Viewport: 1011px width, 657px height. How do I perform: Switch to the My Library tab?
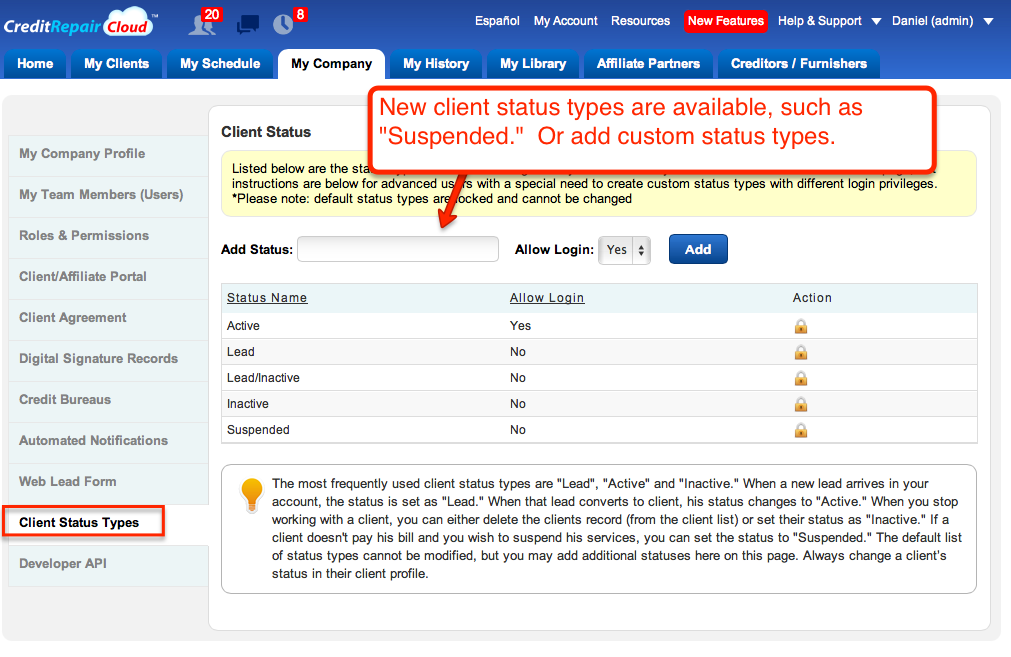click(x=533, y=64)
